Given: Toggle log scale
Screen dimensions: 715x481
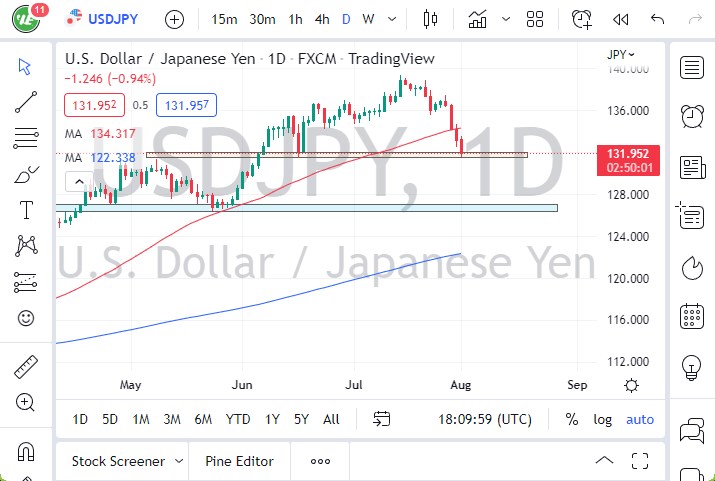Looking at the screenshot, I should 602,419.
